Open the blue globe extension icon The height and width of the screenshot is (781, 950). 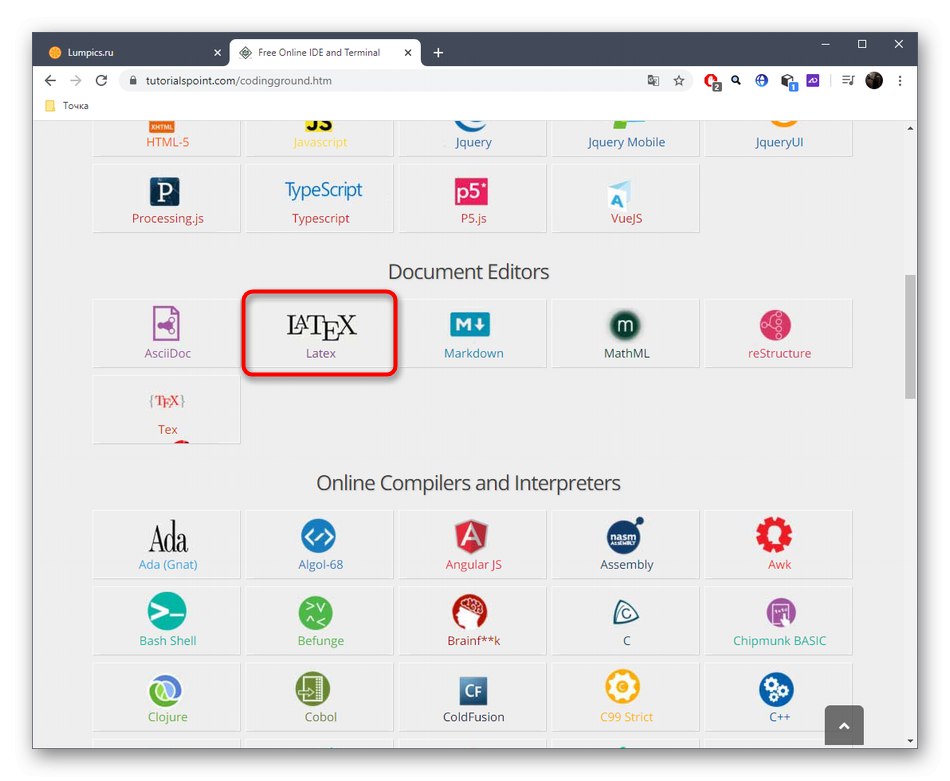point(762,80)
